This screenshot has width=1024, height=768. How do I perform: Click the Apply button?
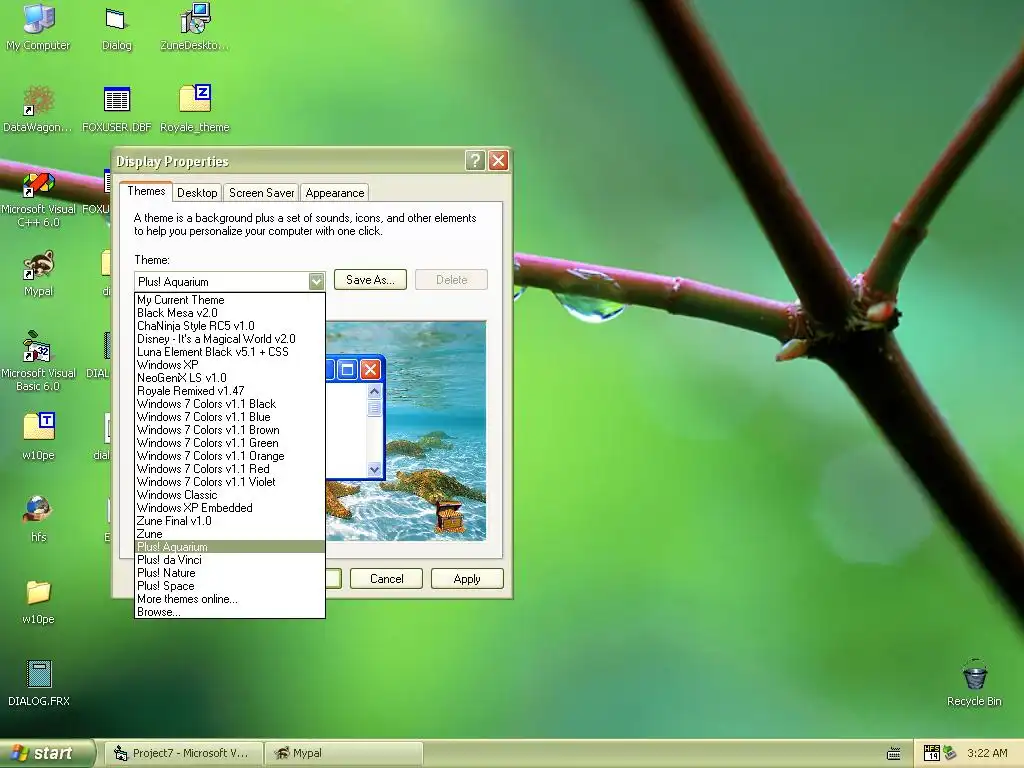[x=467, y=579]
